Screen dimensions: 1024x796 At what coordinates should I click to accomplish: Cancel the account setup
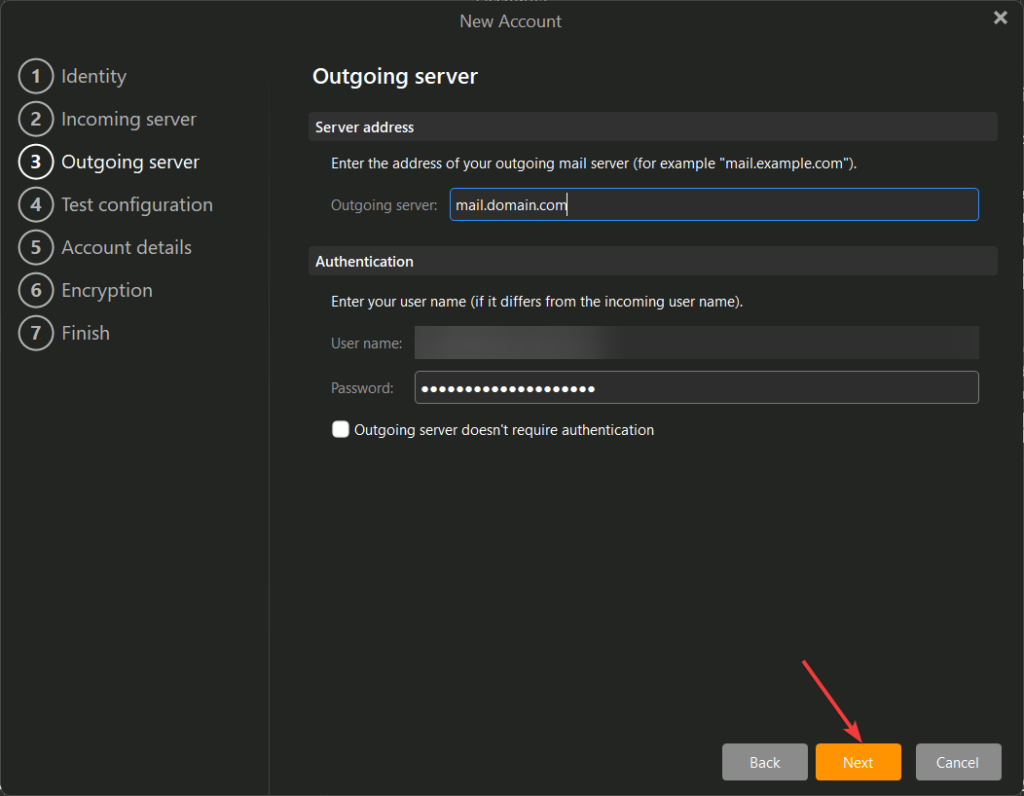click(957, 762)
